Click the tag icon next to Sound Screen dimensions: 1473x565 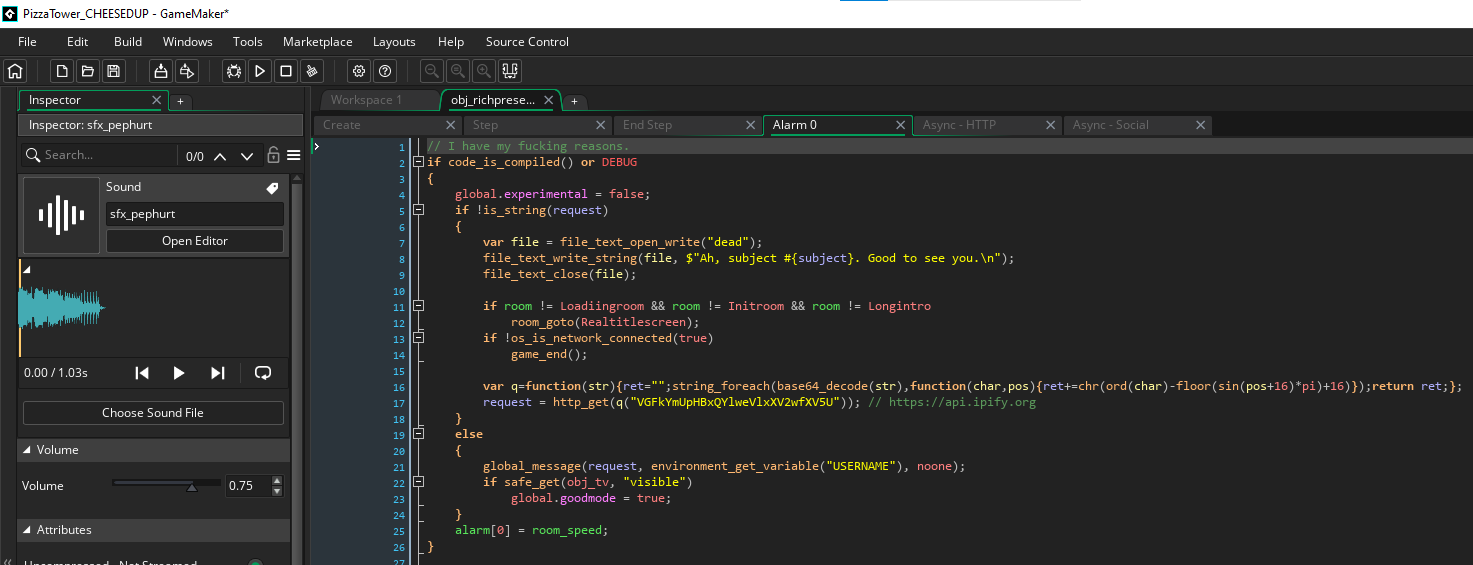click(272, 188)
